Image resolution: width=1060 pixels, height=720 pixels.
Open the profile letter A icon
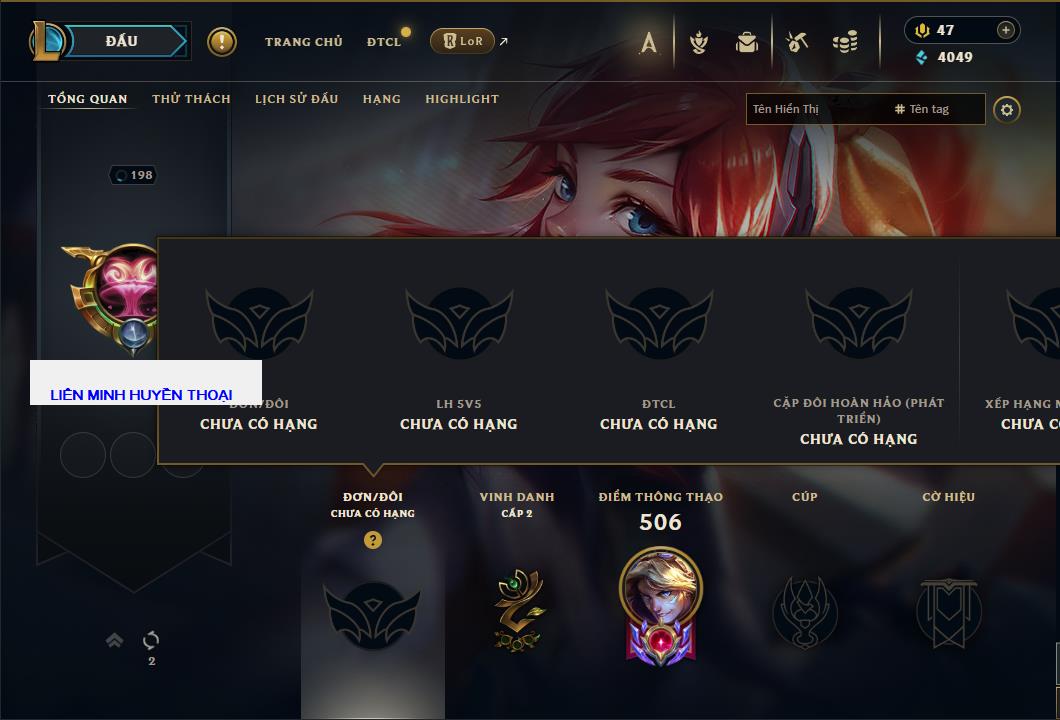(648, 43)
